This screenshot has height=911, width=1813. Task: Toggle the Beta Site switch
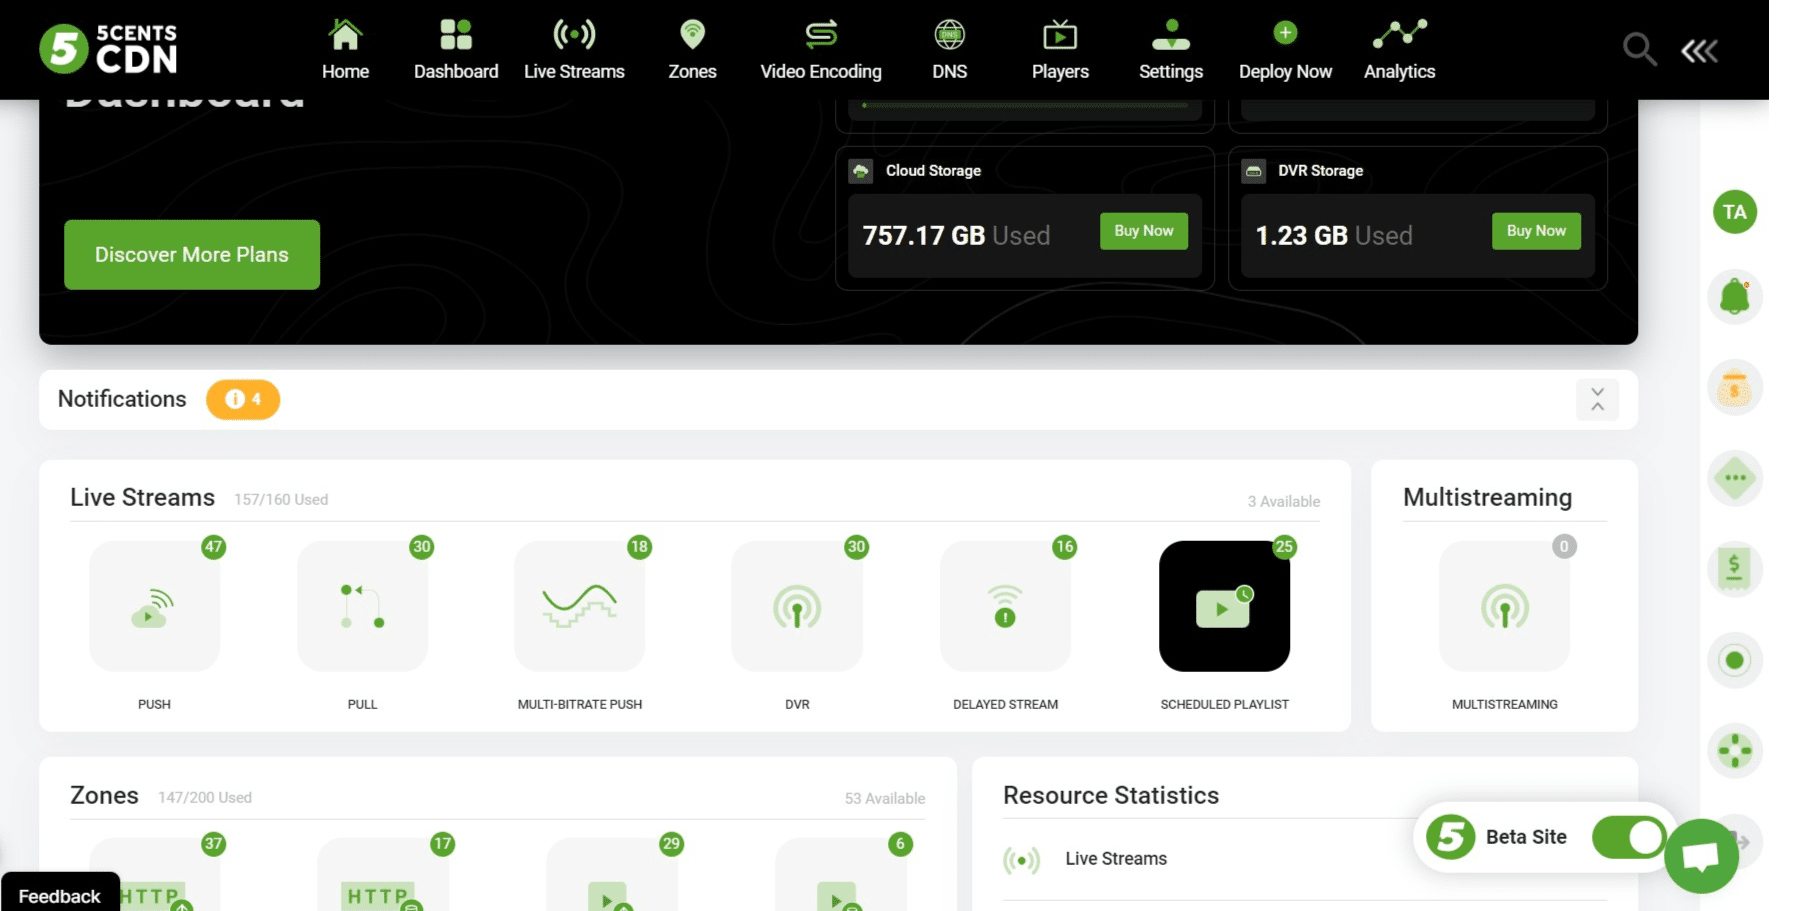[x=1628, y=837]
